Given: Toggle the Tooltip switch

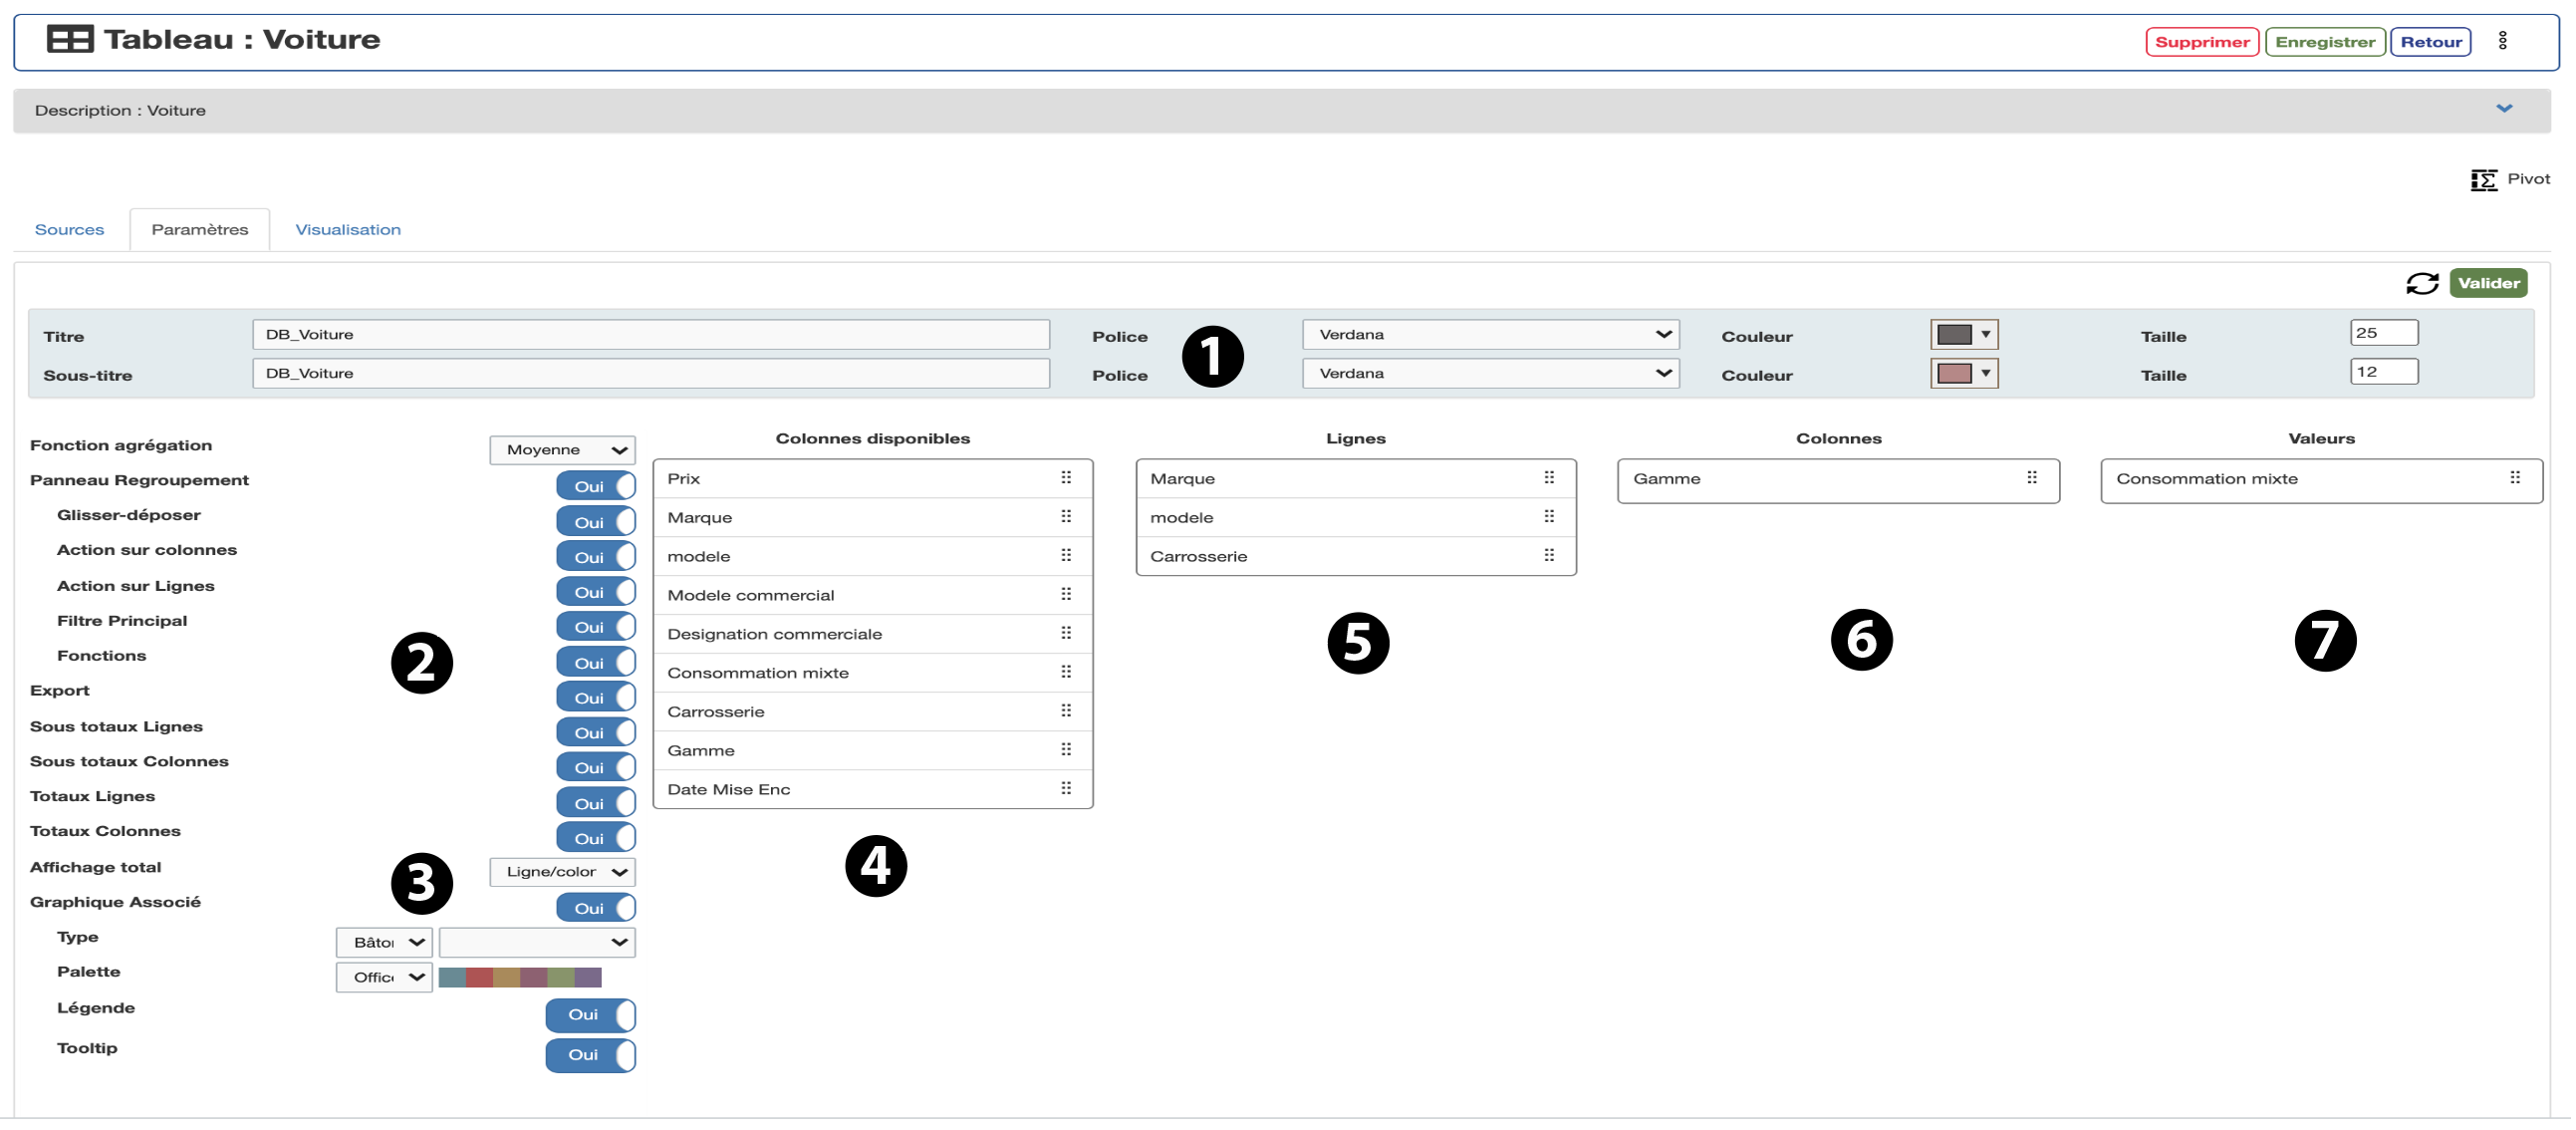Looking at the screenshot, I should [591, 1057].
